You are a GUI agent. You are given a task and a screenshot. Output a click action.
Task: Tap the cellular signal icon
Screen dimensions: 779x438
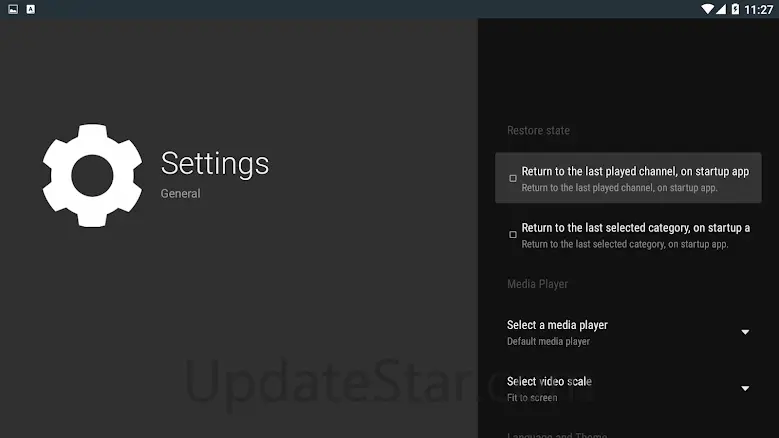721,9
